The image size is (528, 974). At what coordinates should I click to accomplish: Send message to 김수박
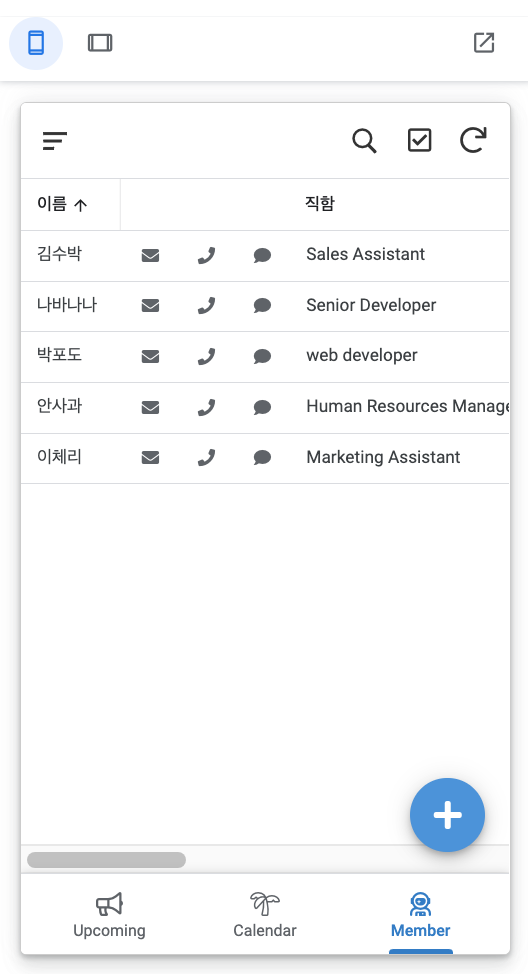point(262,255)
